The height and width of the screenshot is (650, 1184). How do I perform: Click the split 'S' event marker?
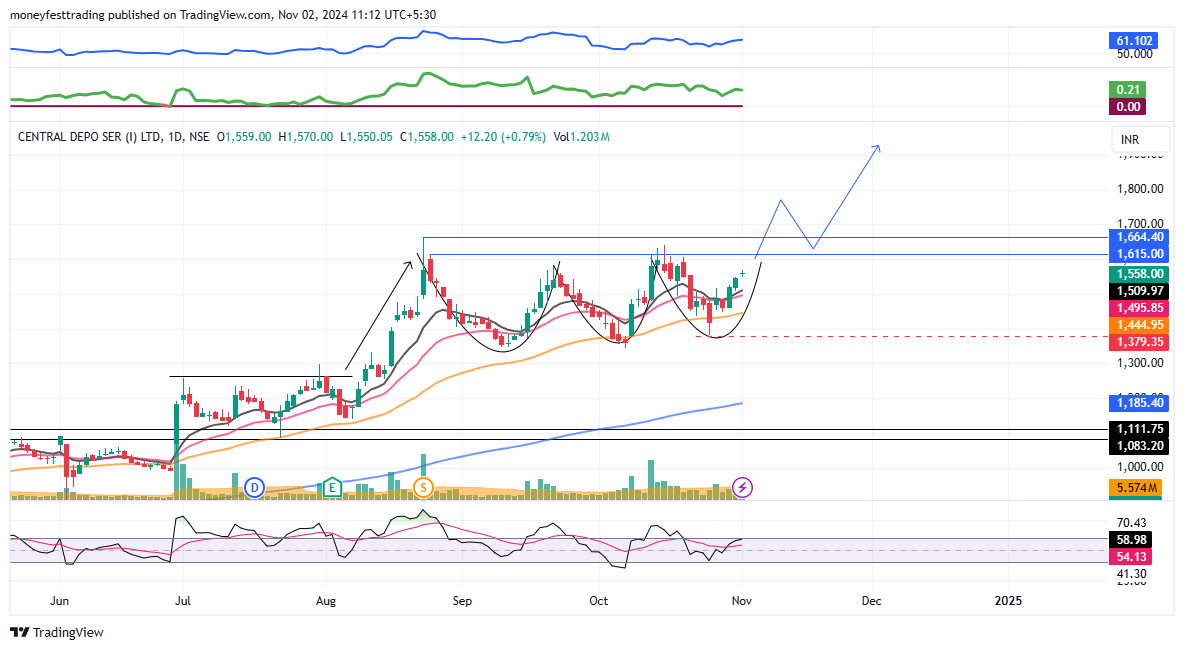coord(423,488)
